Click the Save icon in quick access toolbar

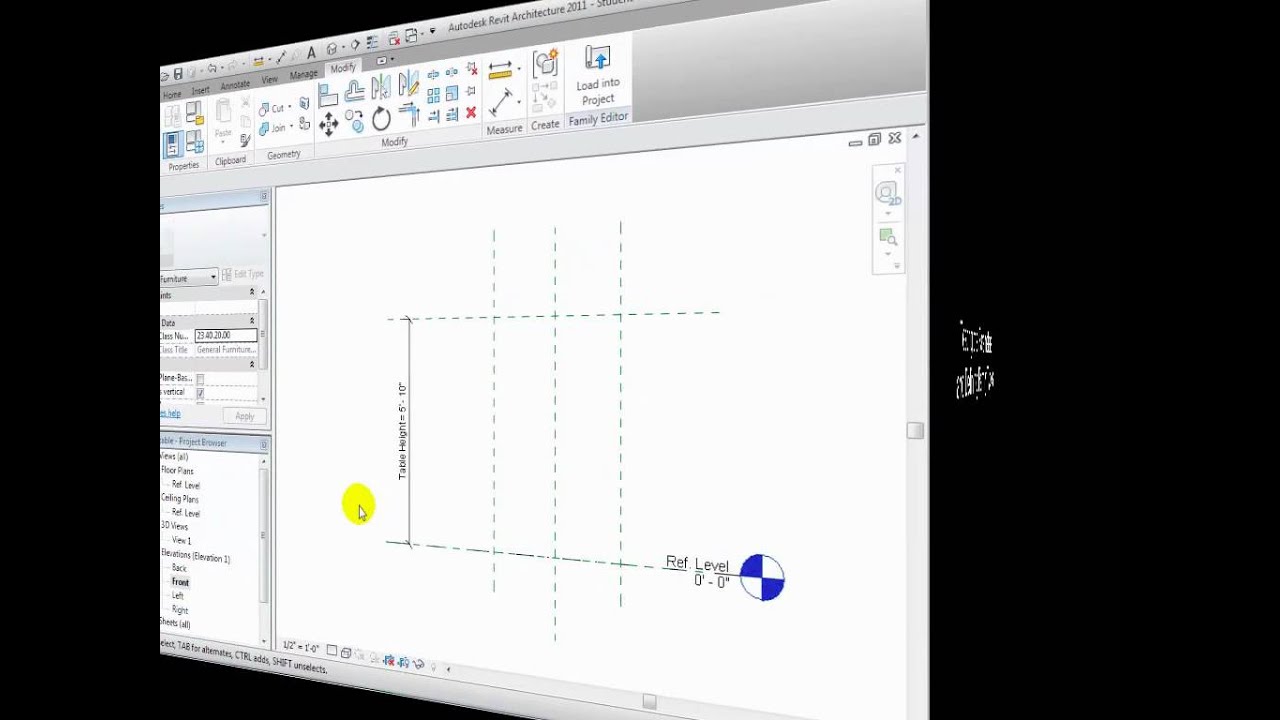pos(178,74)
